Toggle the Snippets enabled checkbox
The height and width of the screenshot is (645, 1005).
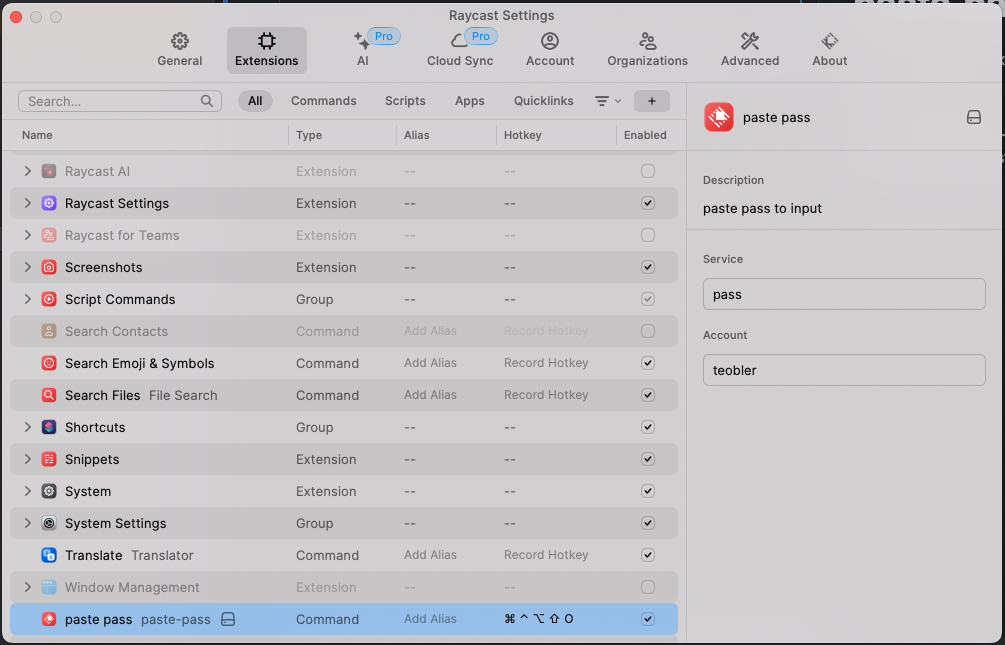pyautogui.click(x=648, y=459)
